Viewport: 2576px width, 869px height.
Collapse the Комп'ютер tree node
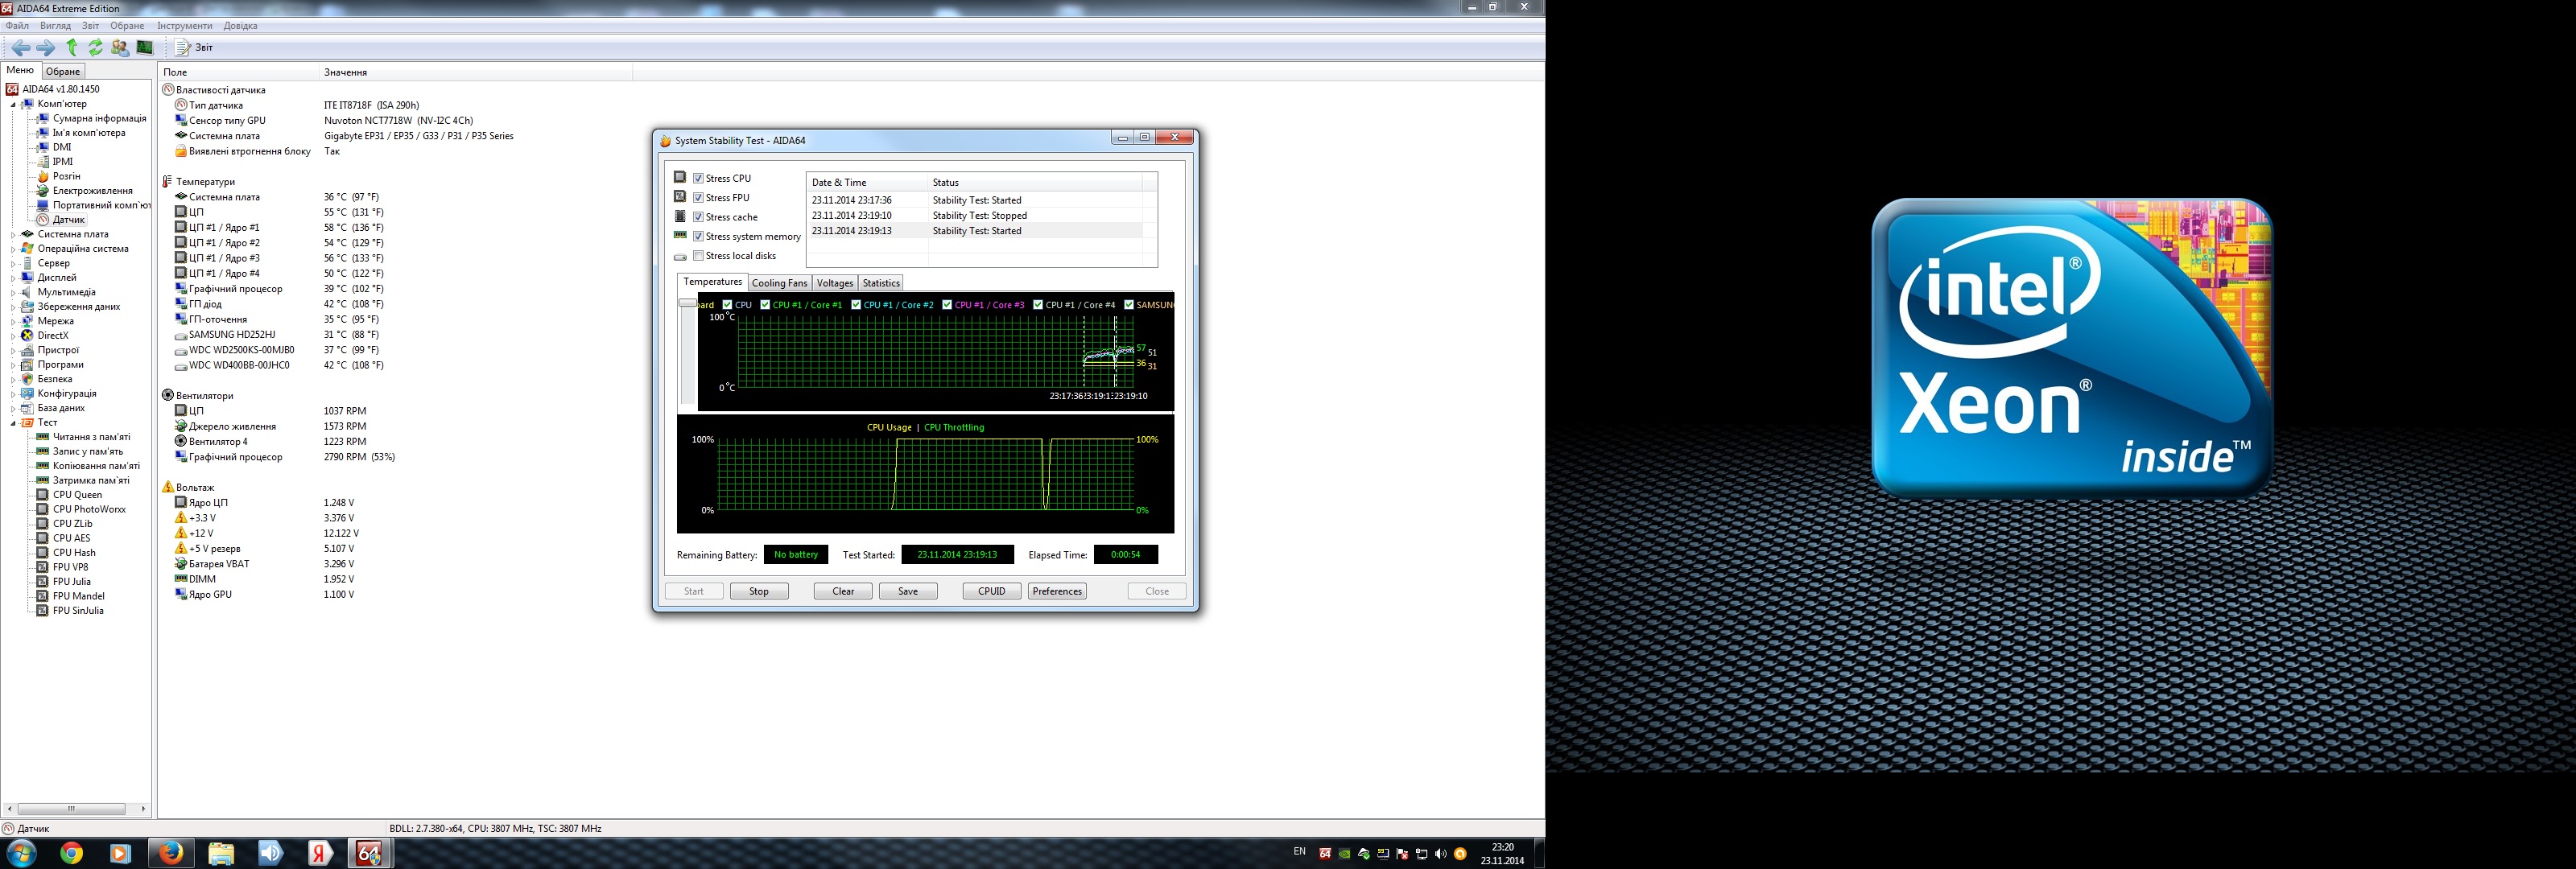tap(13, 104)
